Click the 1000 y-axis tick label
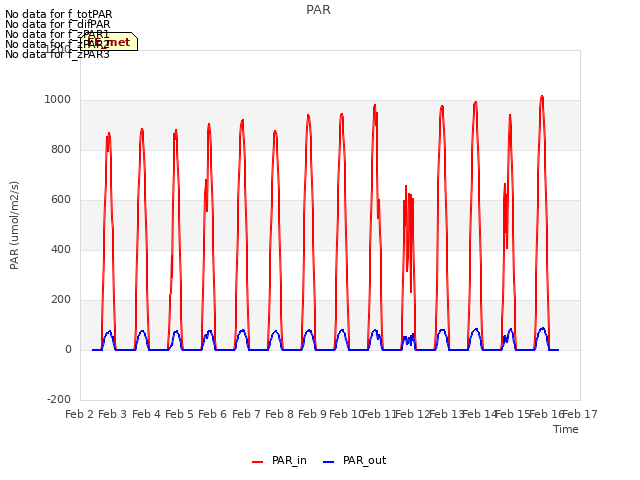The image size is (640, 480). [58, 100]
